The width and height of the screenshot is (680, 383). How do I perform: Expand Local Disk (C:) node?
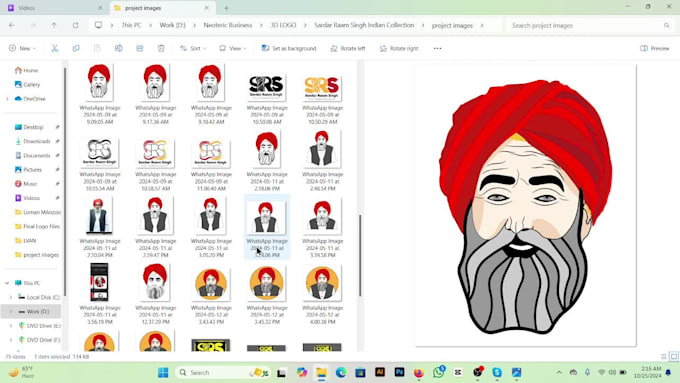coord(11,297)
